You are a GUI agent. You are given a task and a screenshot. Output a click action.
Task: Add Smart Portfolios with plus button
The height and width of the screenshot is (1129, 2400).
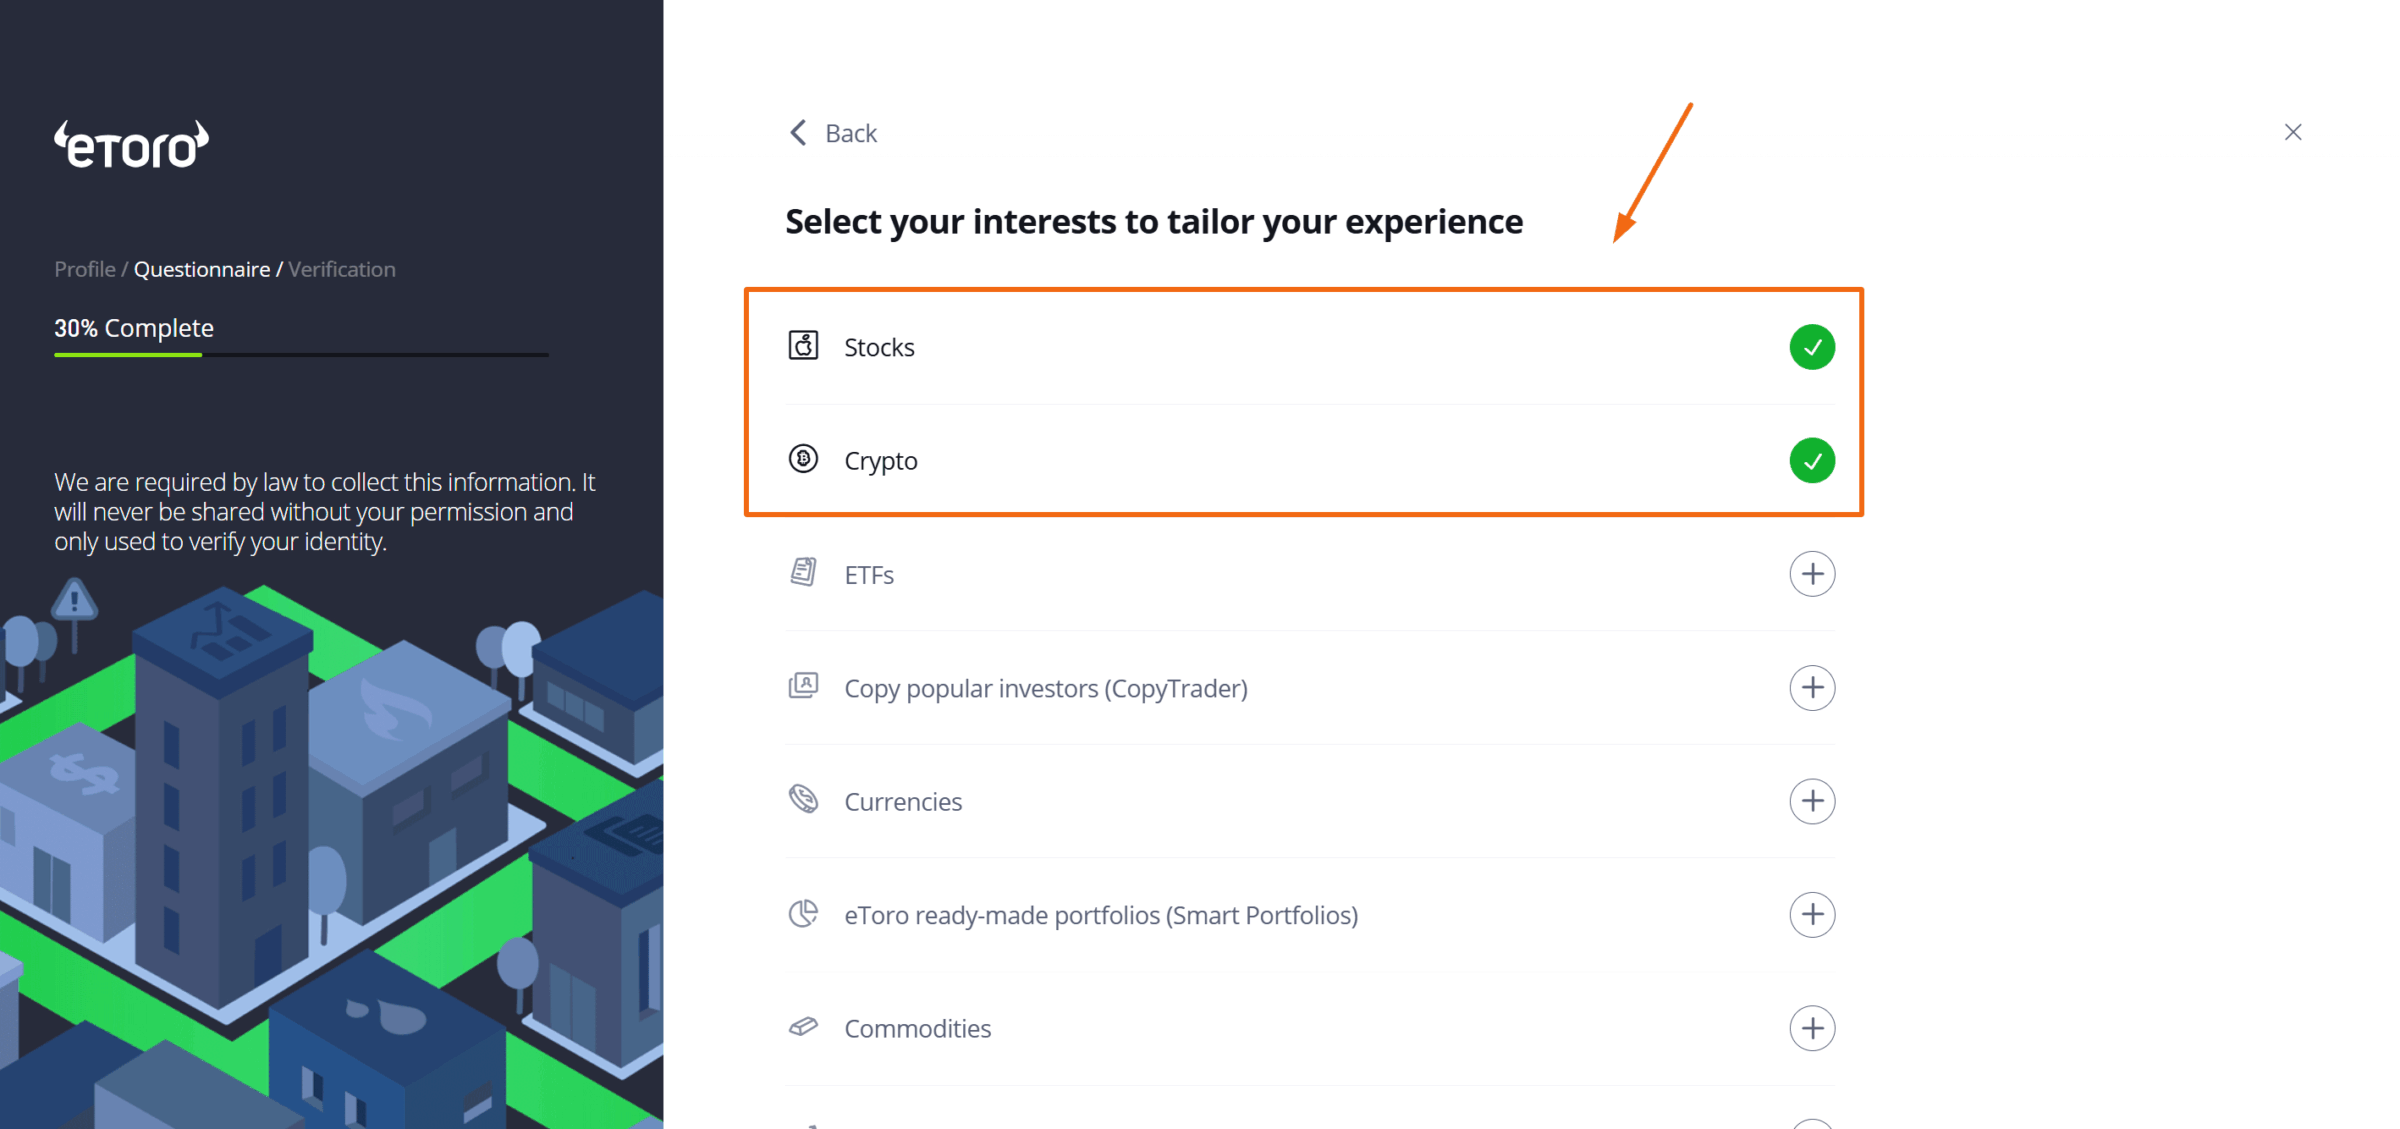pyautogui.click(x=1811, y=915)
